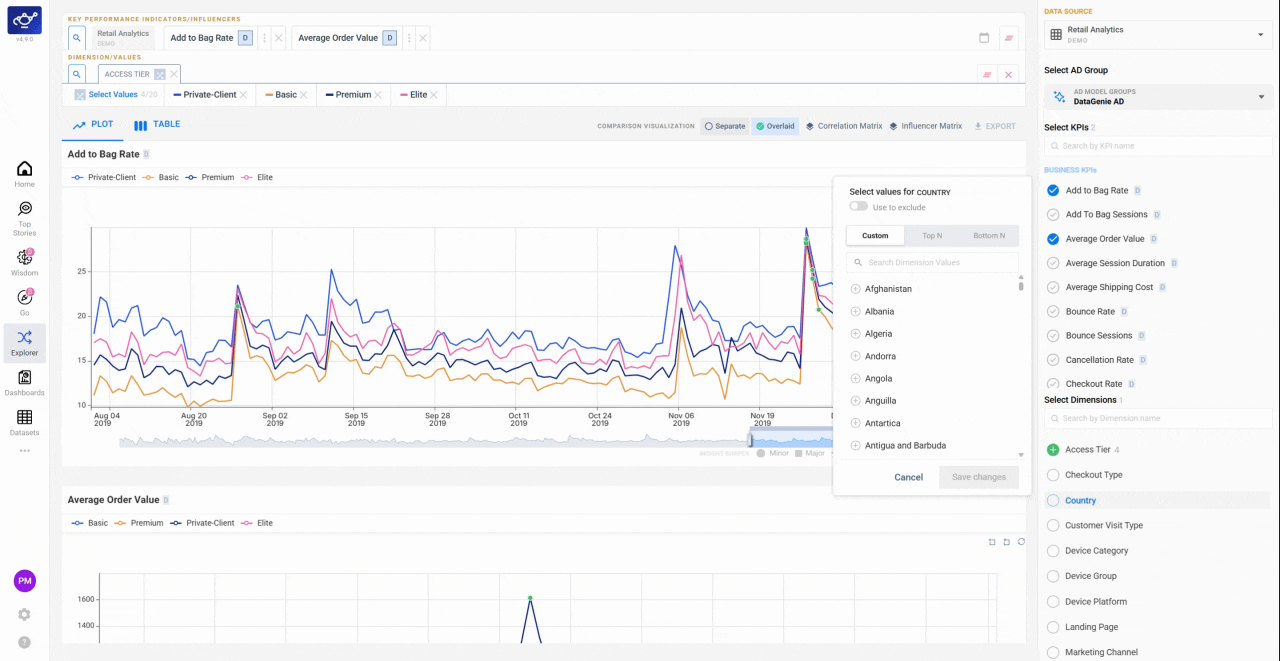Select the Custom tab in country popup
Screen dimensions: 1280x661
875,236
